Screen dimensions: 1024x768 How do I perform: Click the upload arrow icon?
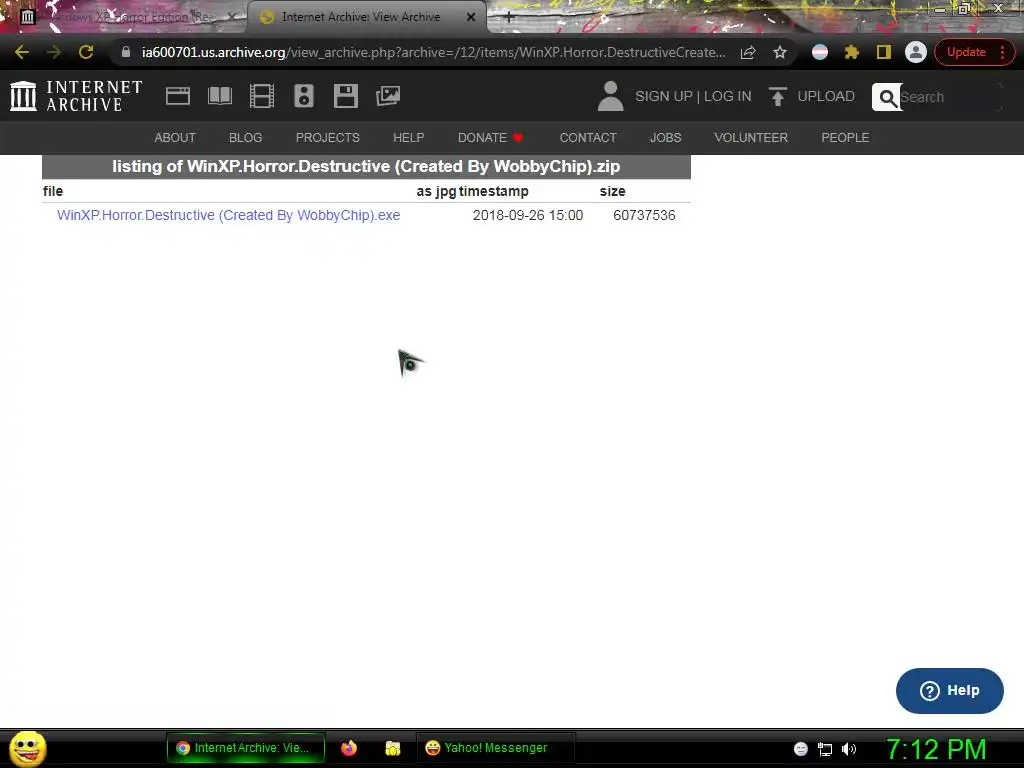[x=777, y=96]
